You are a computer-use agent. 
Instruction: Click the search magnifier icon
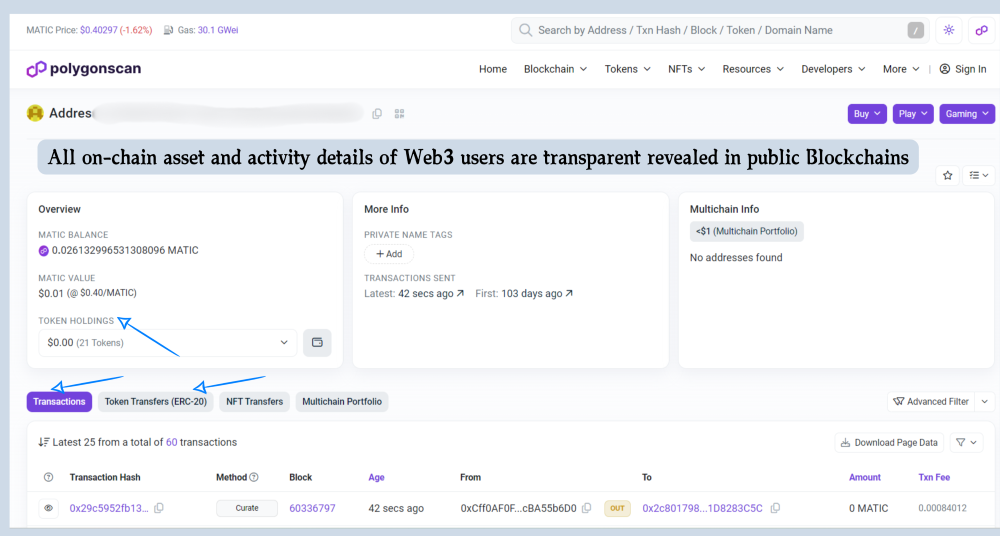(x=526, y=30)
